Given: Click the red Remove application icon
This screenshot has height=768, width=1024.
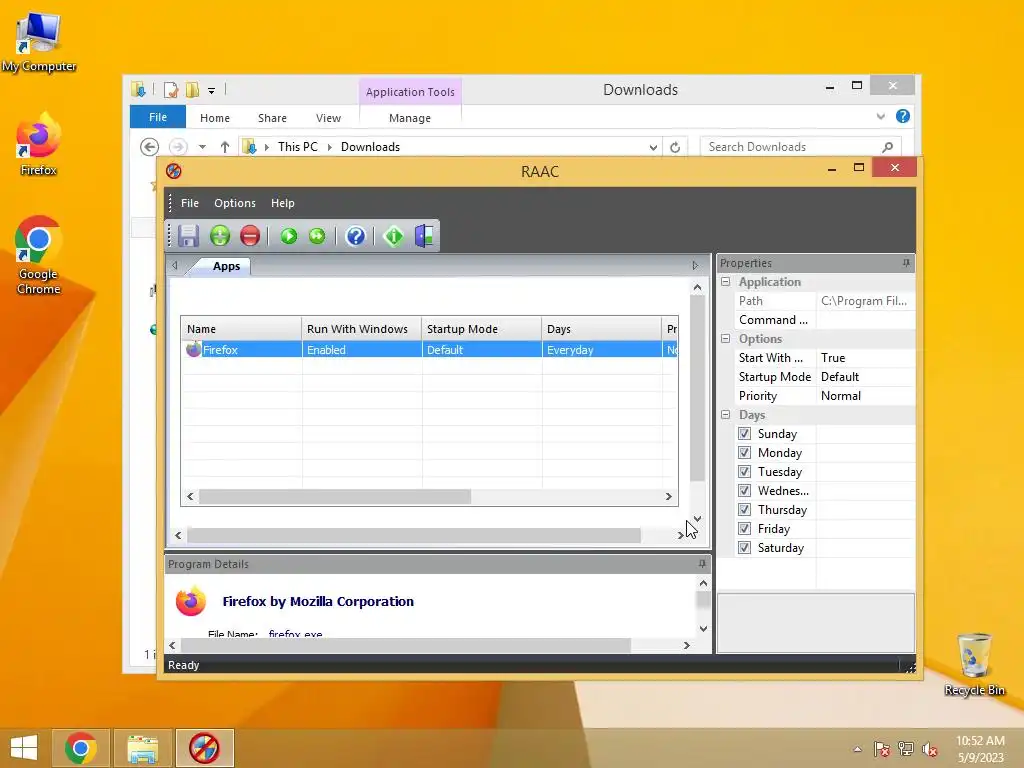Looking at the screenshot, I should (249, 236).
